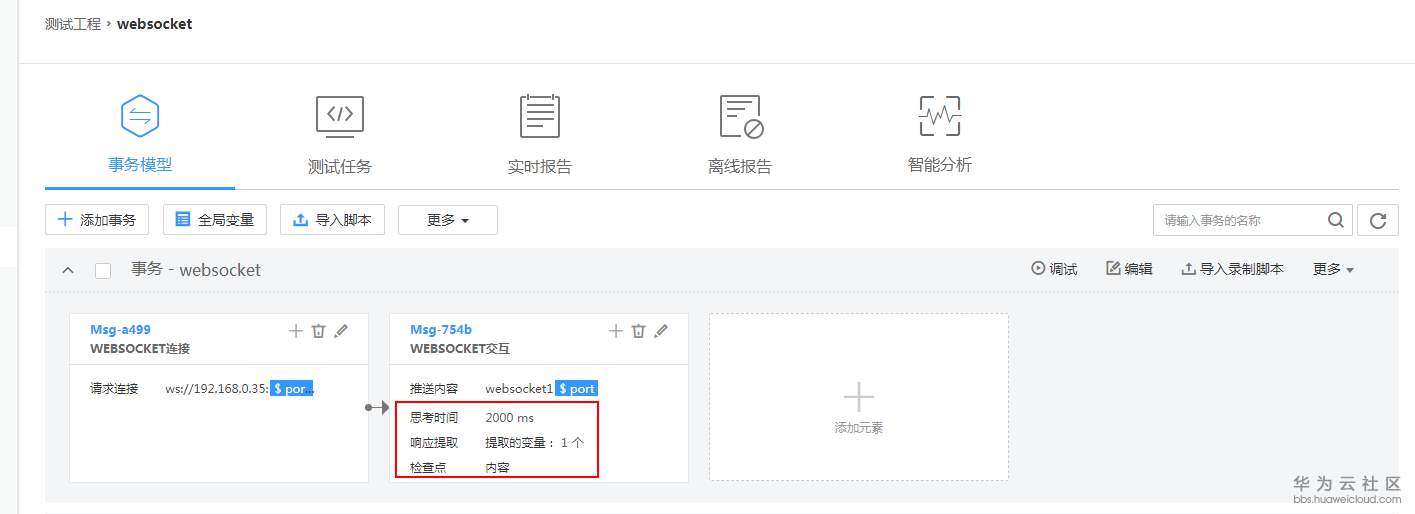Image resolution: width=1415 pixels, height=514 pixels.
Task: Click the WEBSOCKET交互 label
Action: 460,349
